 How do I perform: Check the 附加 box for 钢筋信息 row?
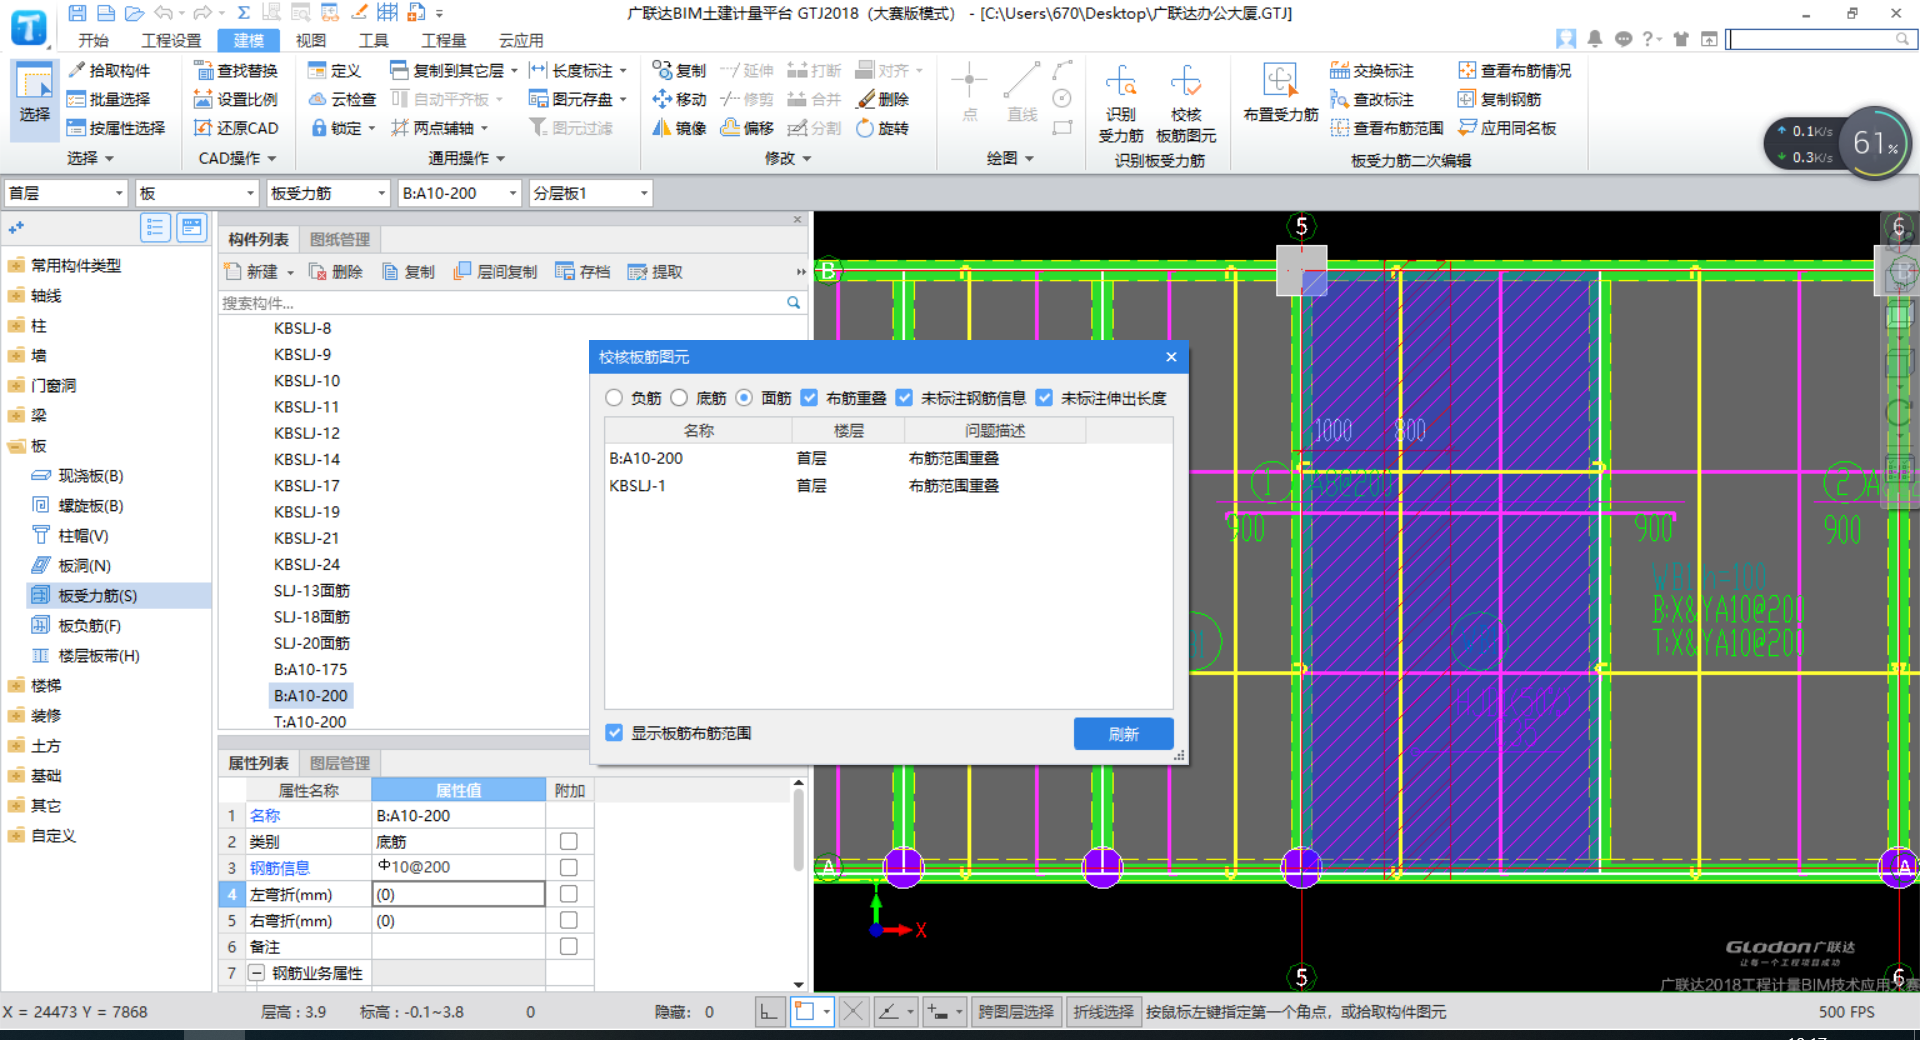pos(569,867)
